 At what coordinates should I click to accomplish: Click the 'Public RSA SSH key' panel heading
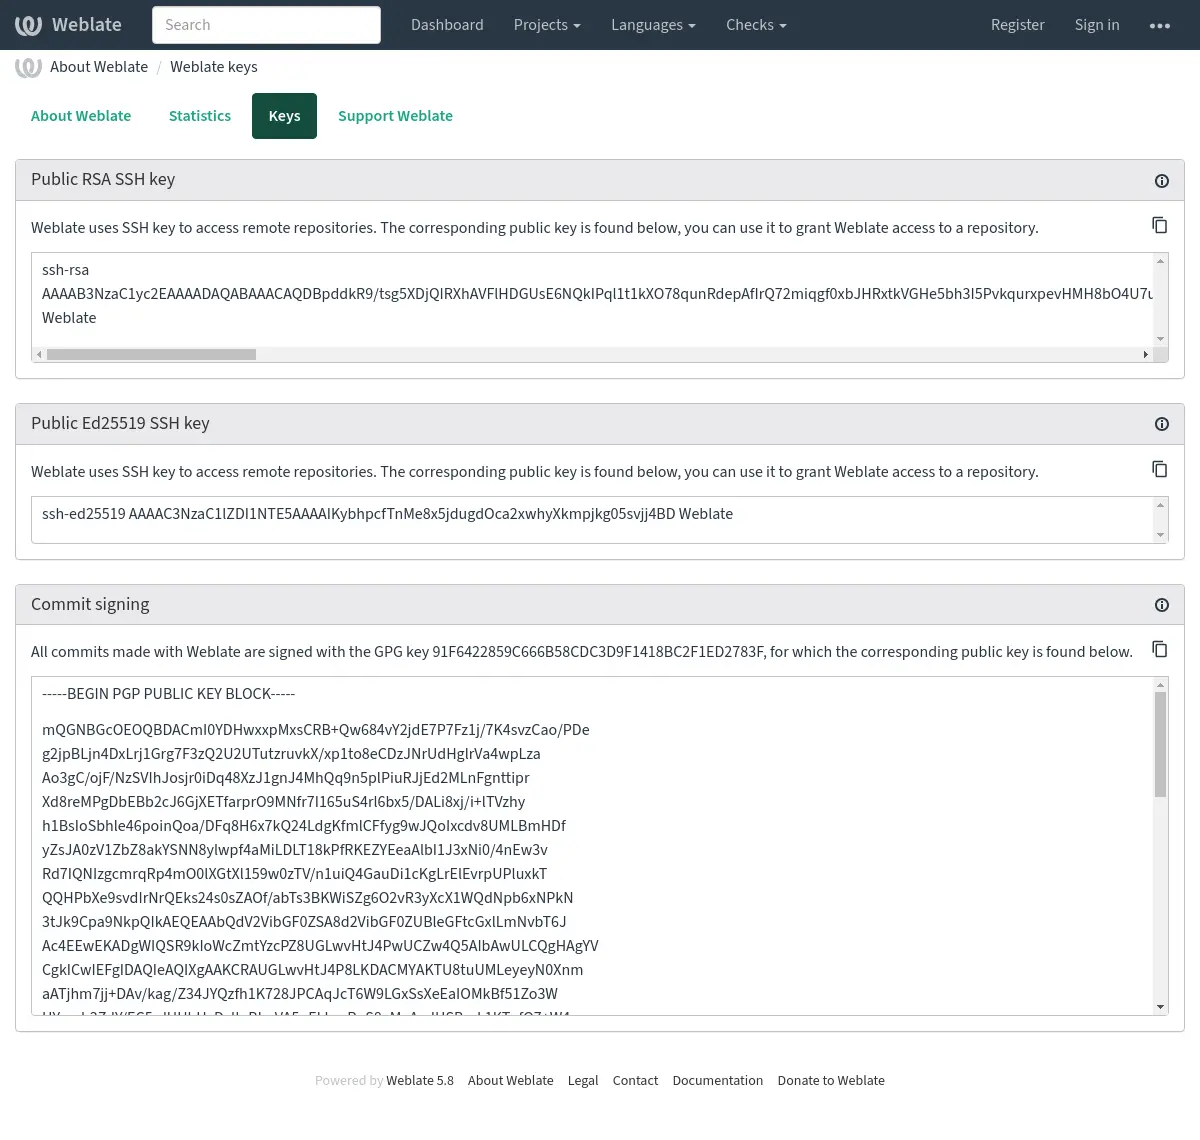pyautogui.click(x=103, y=180)
